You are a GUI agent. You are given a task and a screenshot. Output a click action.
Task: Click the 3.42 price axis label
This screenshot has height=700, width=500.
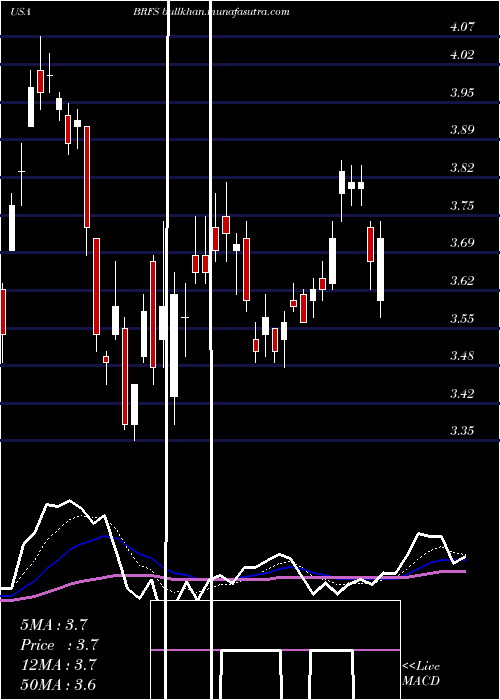(462, 393)
